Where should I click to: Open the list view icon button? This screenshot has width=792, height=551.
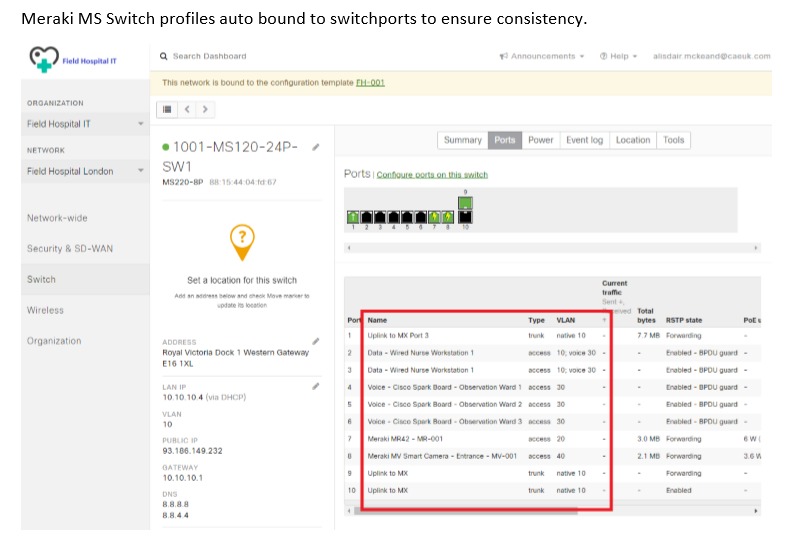tap(167, 109)
